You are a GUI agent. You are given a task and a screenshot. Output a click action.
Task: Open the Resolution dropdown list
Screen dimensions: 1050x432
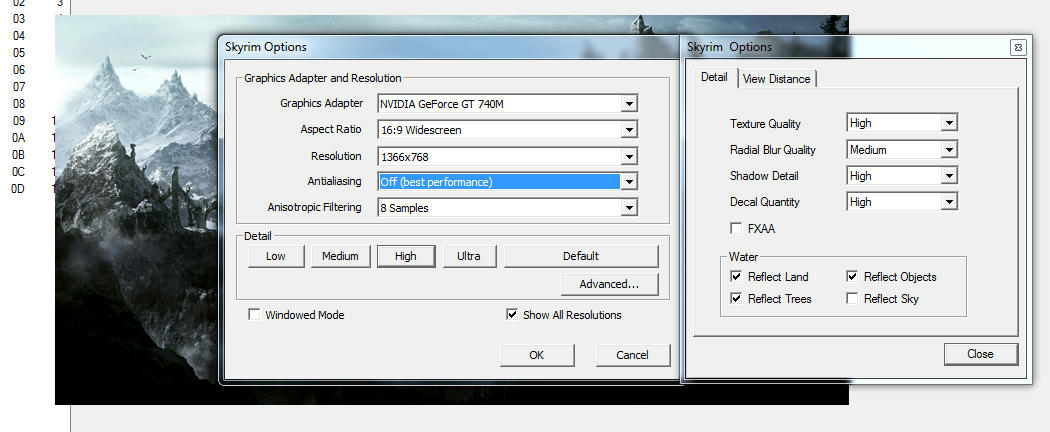tap(628, 156)
